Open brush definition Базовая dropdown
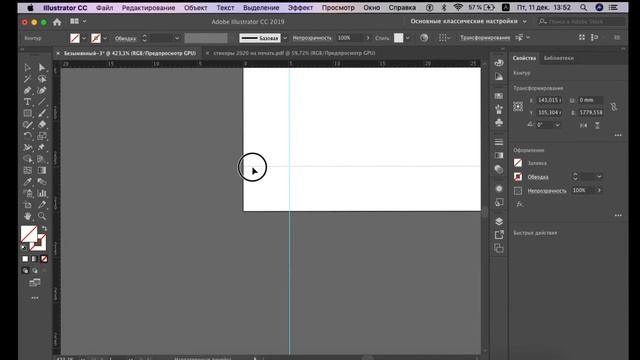Screen dimensions: 640x360 [x=285, y=38]
